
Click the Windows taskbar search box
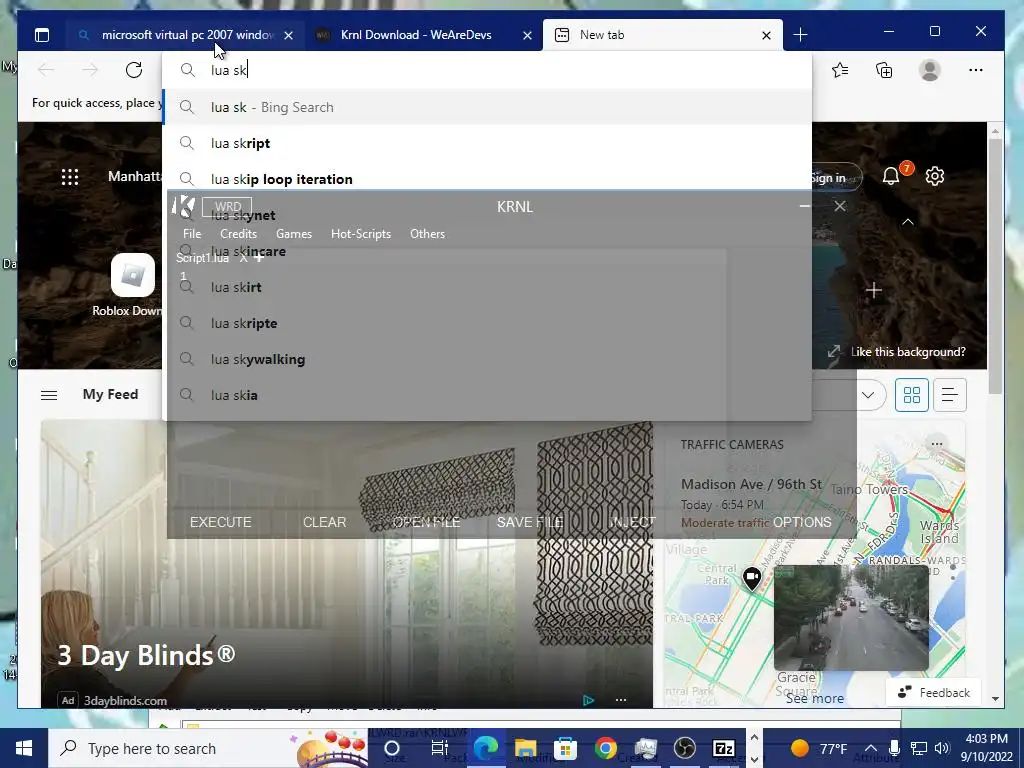click(208, 748)
